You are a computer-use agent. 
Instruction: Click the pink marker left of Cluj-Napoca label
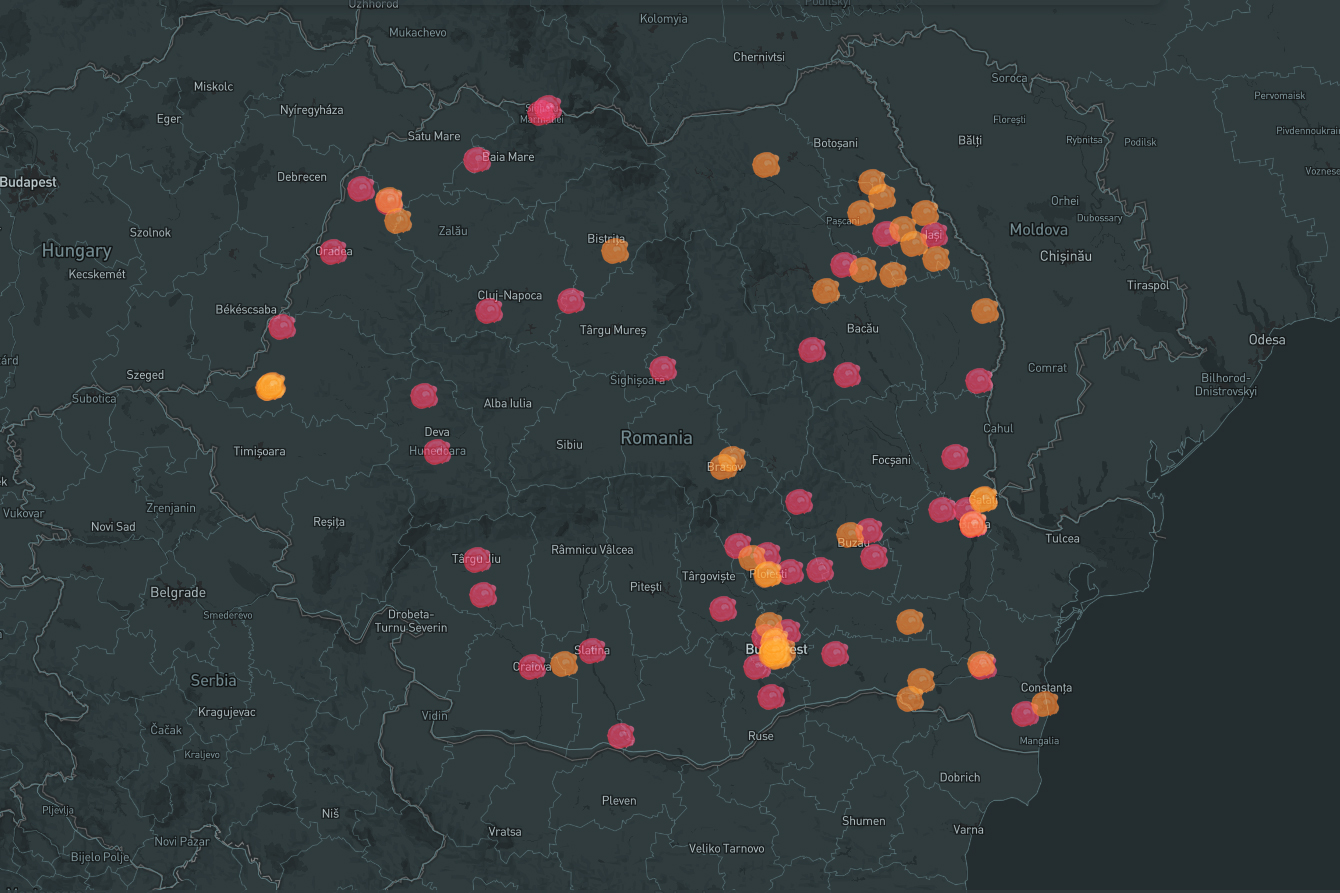tap(489, 311)
